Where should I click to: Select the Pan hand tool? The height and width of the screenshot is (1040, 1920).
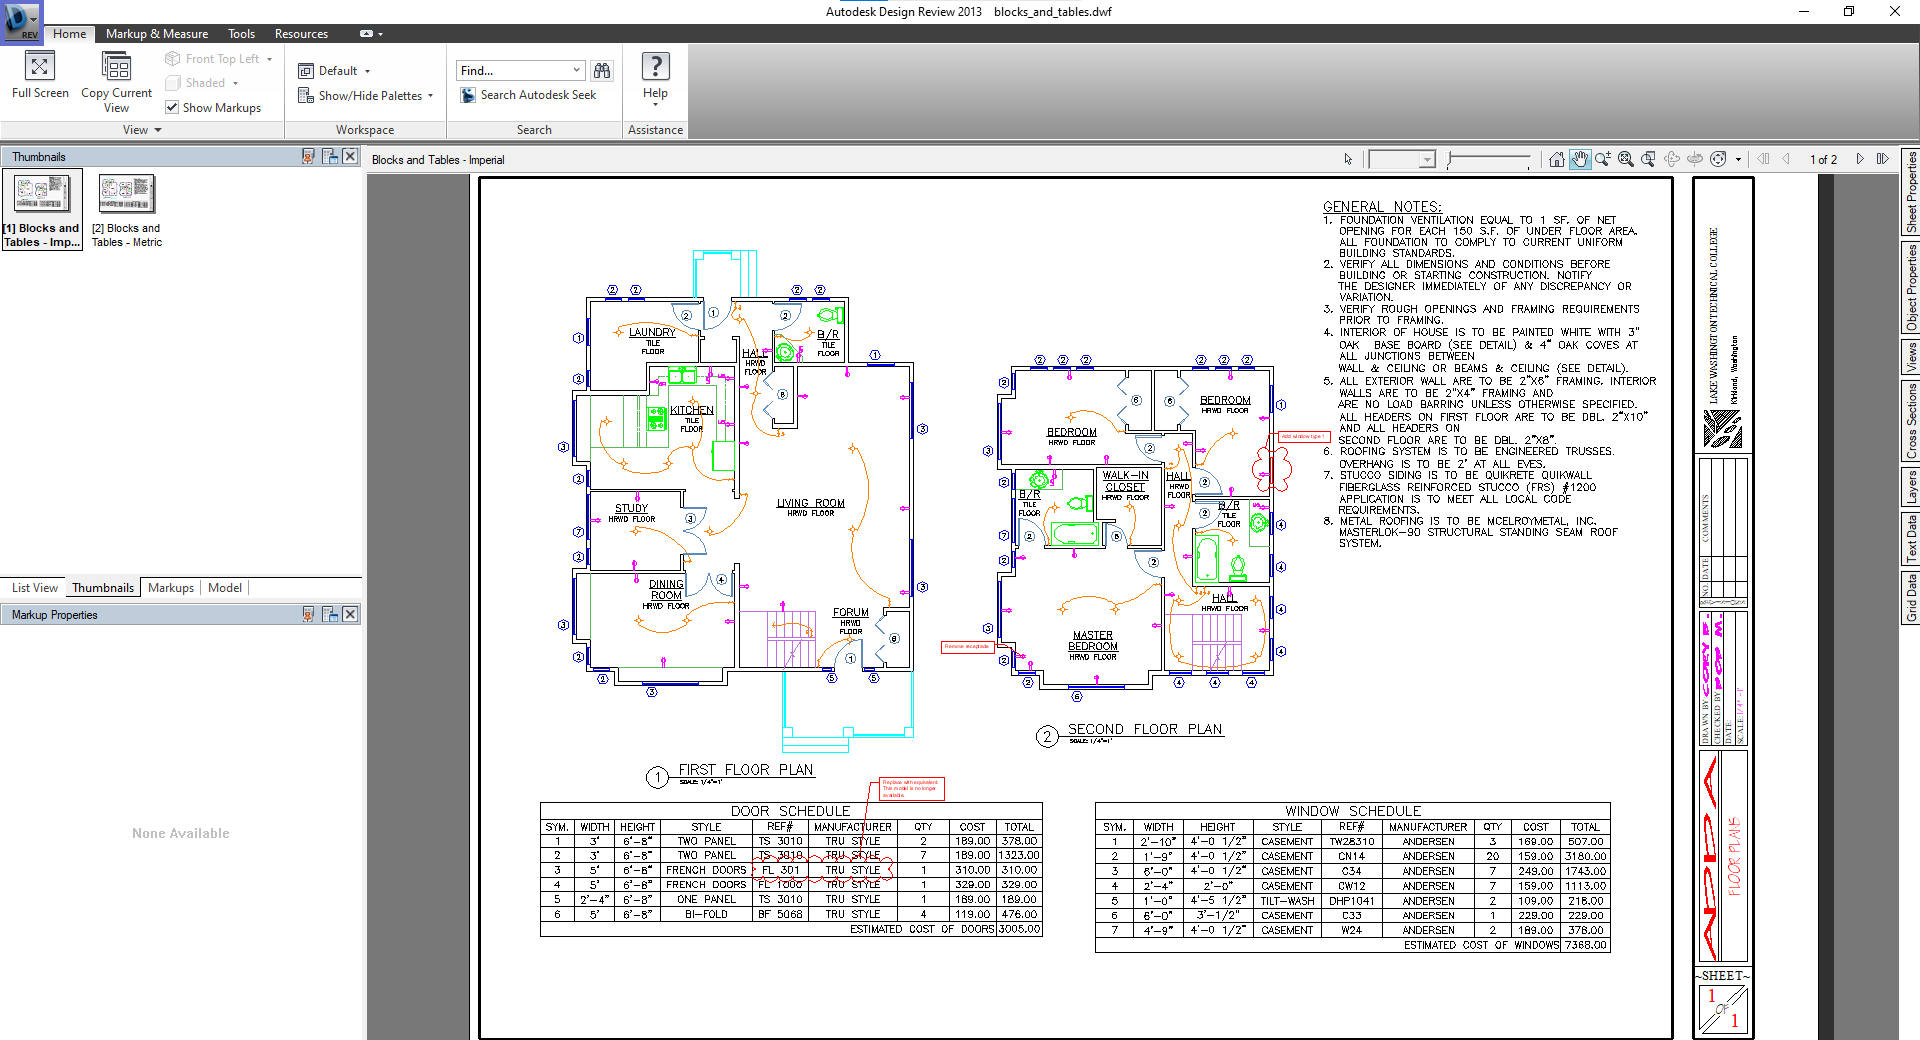(x=1580, y=159)
